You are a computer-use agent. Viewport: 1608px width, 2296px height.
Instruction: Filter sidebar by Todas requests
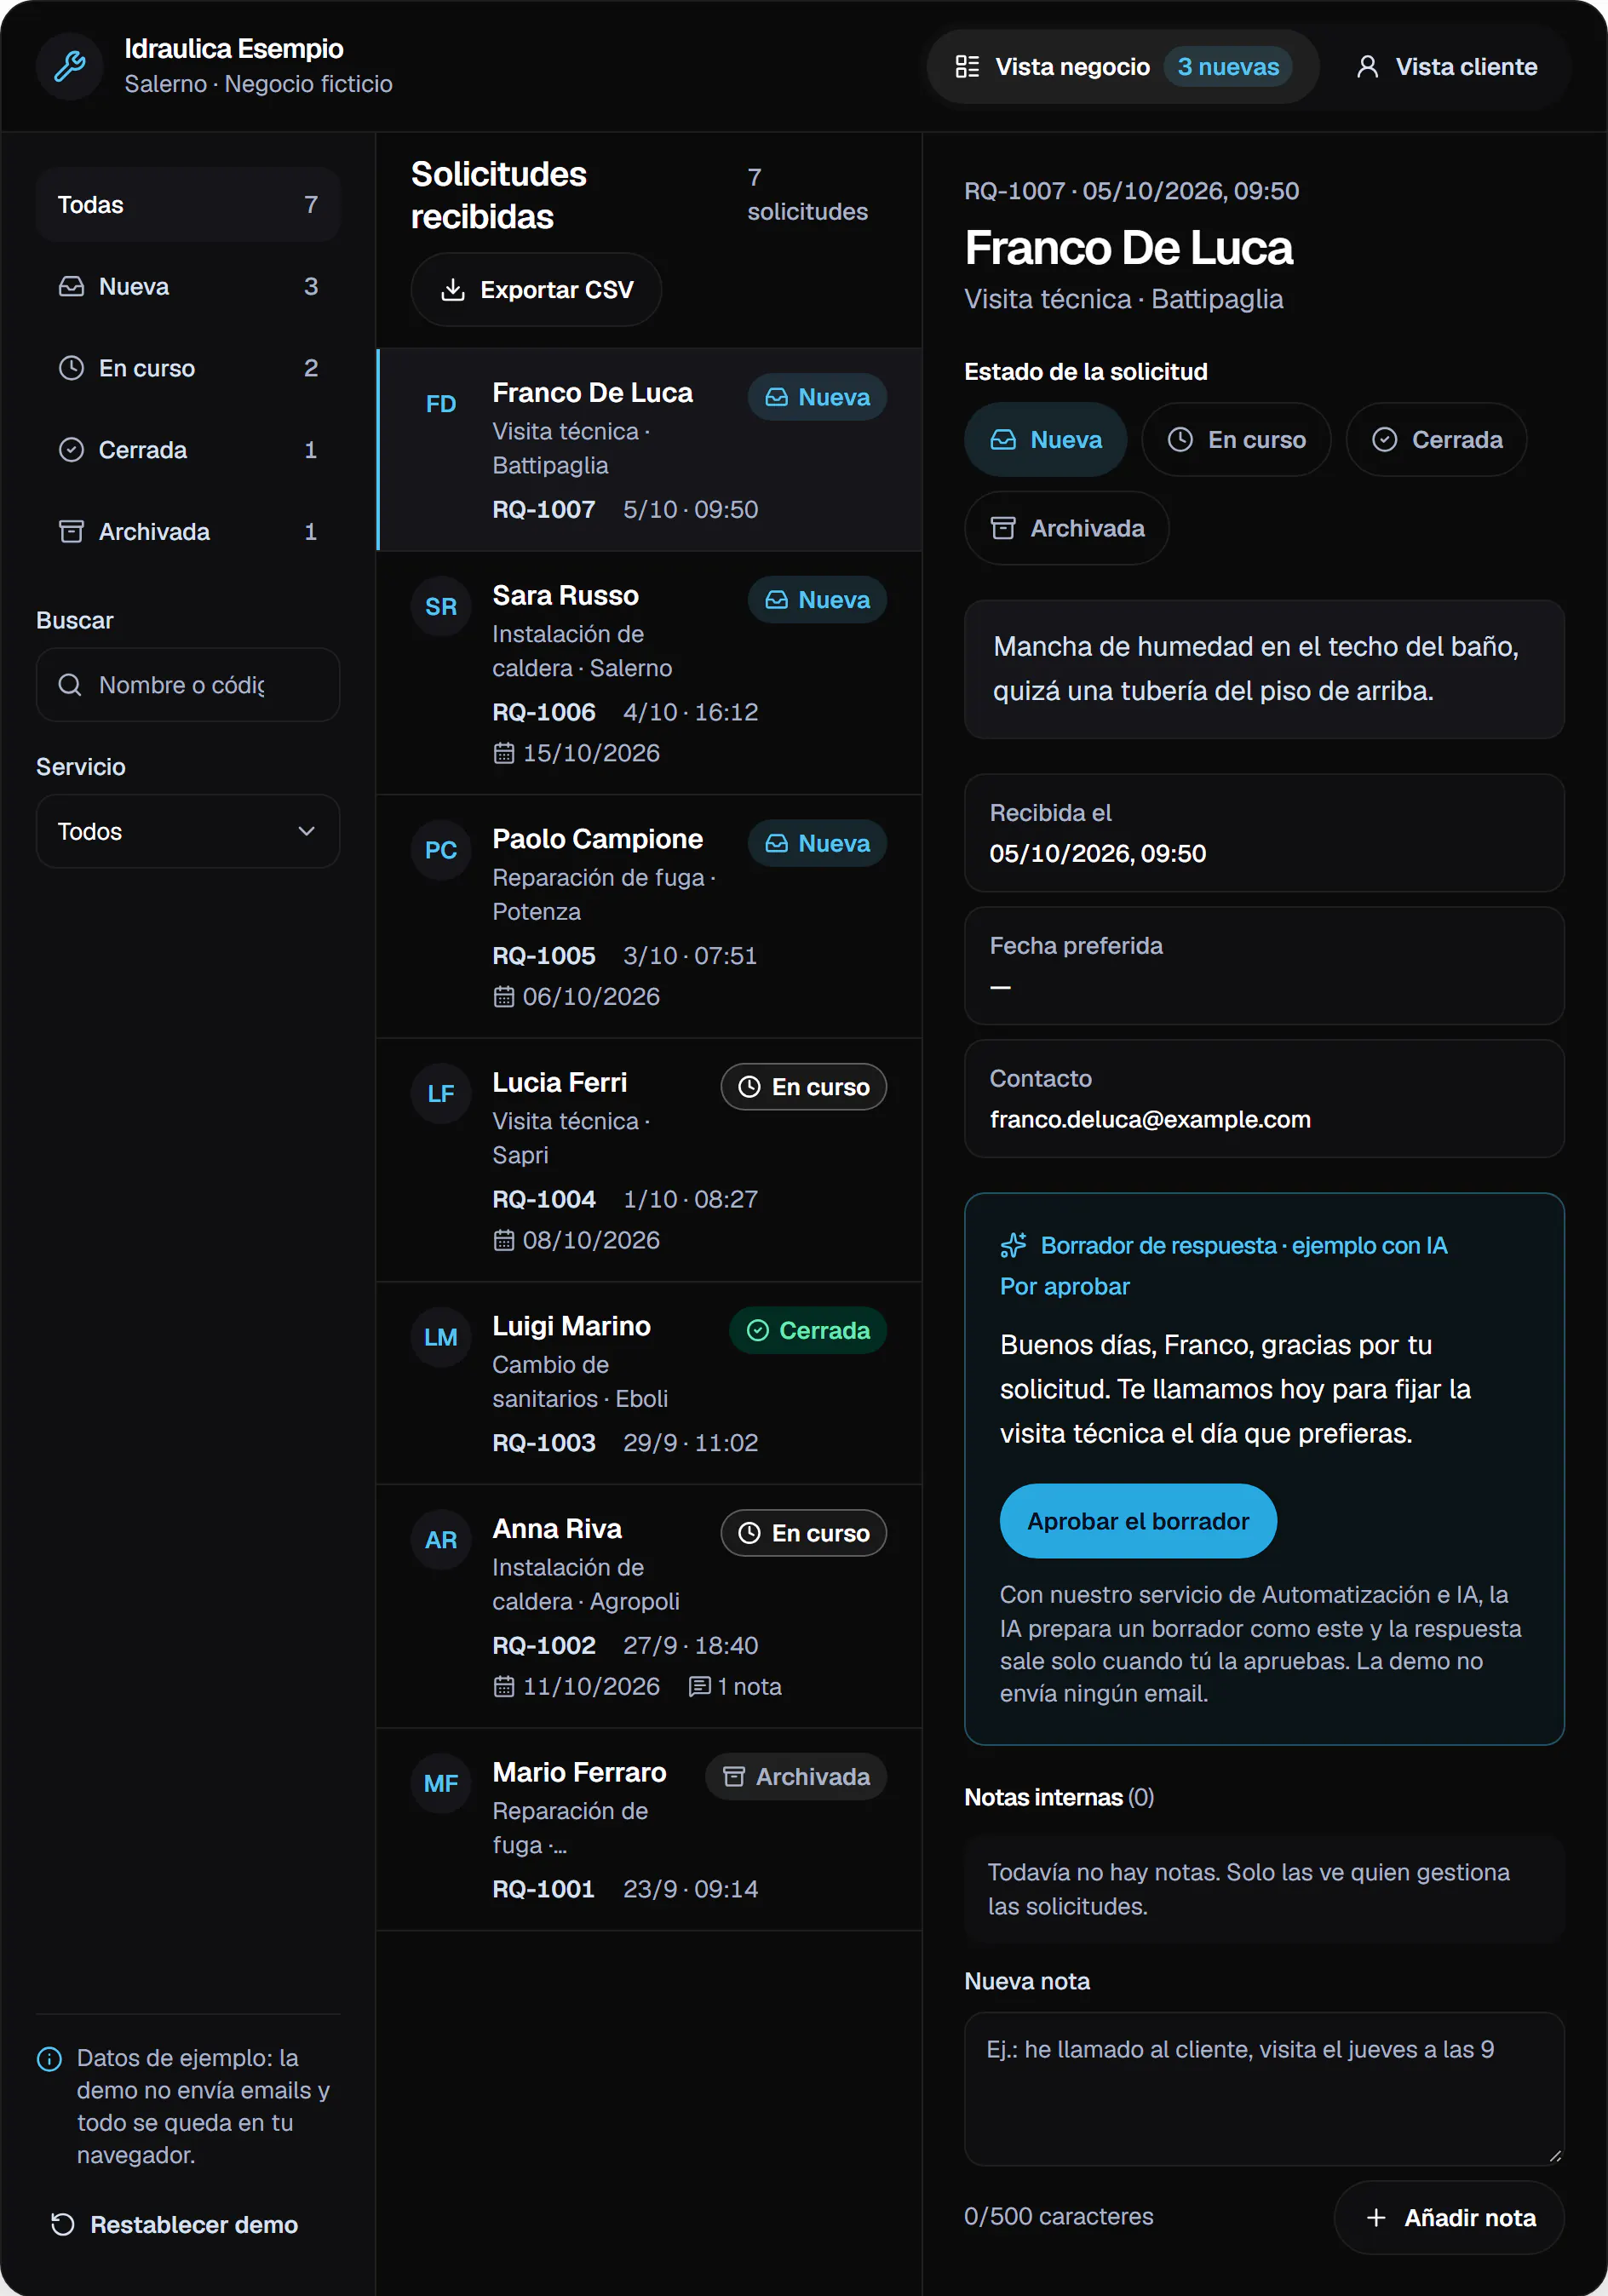[188, 205]
